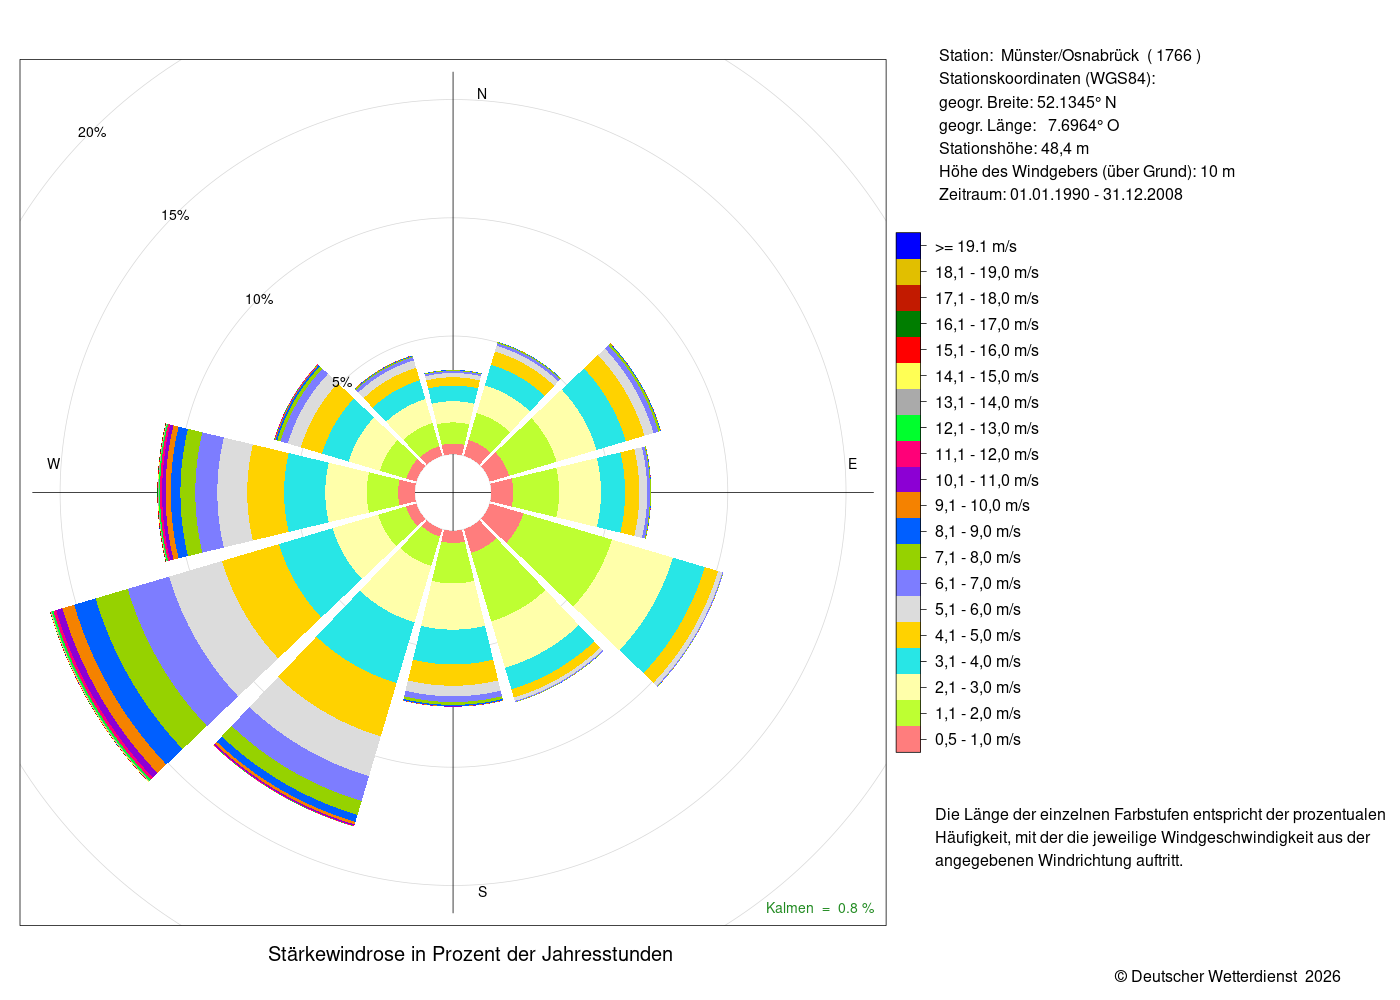Select the olive green 7,1 - 8,0 m/s swatch

tap(908, 558)
